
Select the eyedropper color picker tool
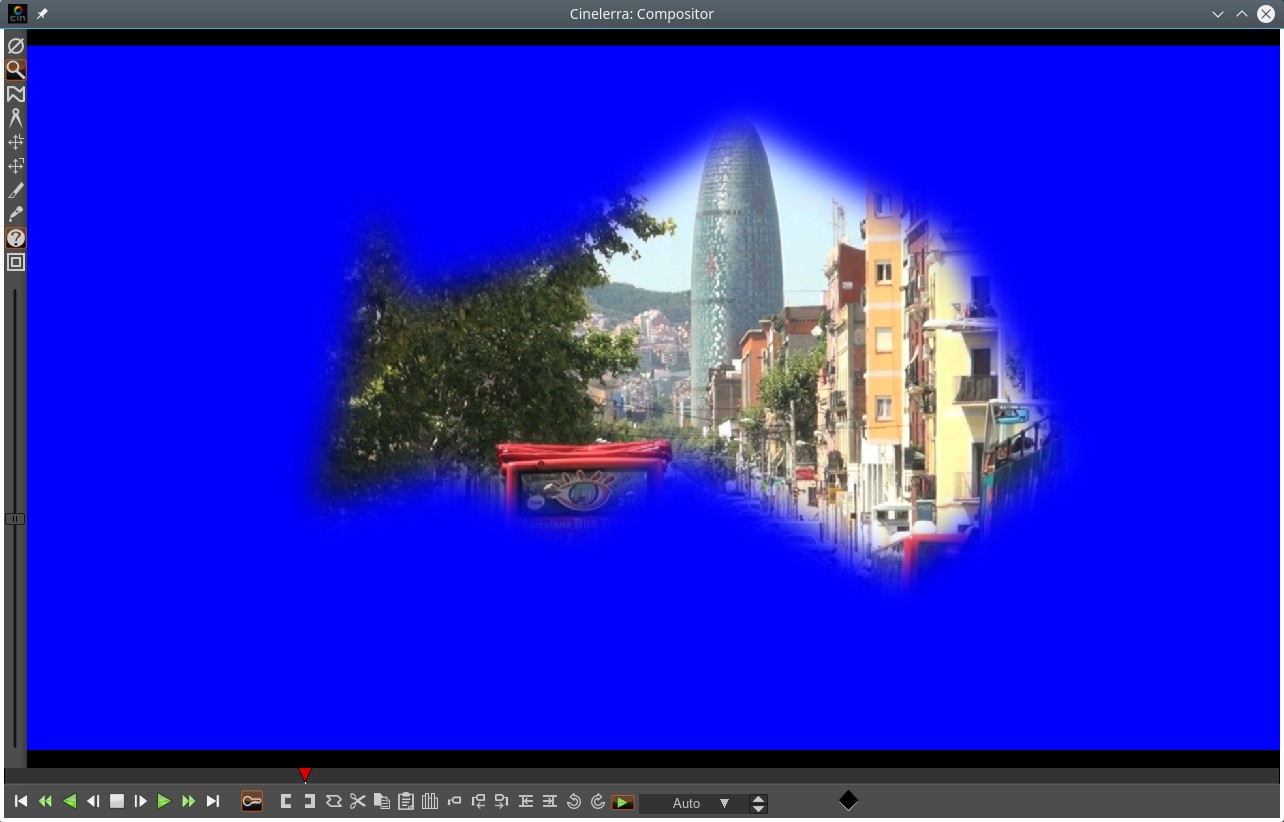pos(16,214)
